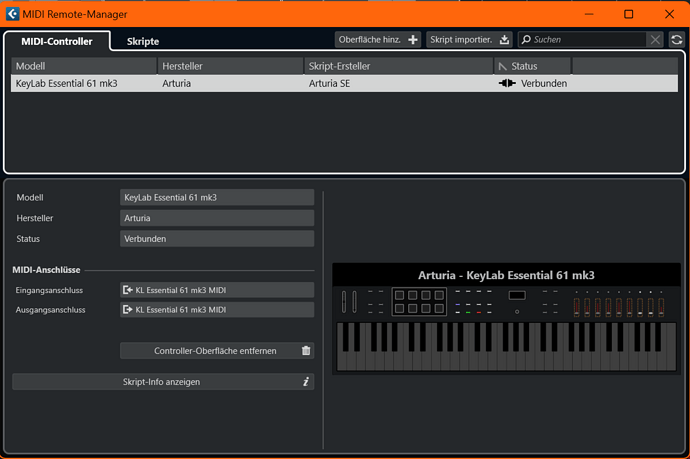The height and width of the screenshot is (459, 690).
Task: Maximize the MIDI Remote-Manager window
Action: click(x=628, y=14)
